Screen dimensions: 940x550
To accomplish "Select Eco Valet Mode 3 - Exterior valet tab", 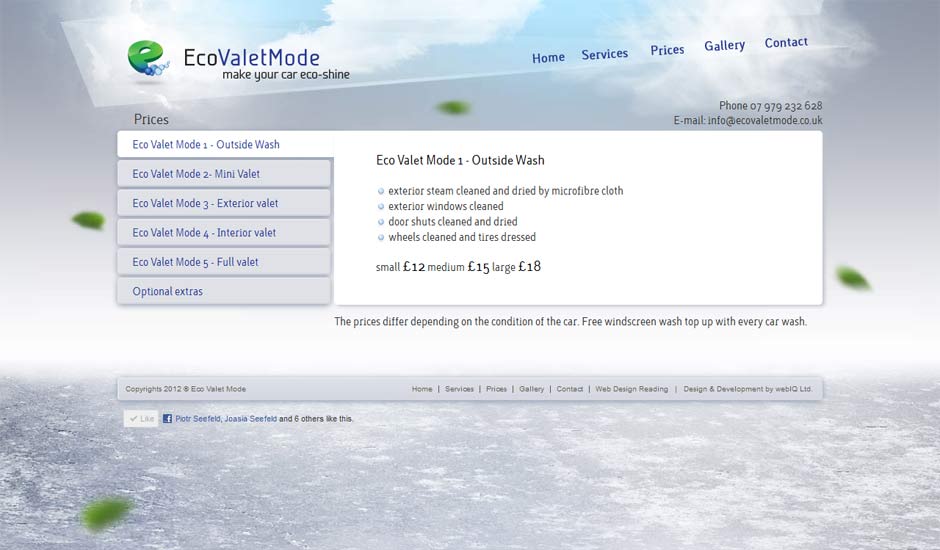I will click(224, 203).
